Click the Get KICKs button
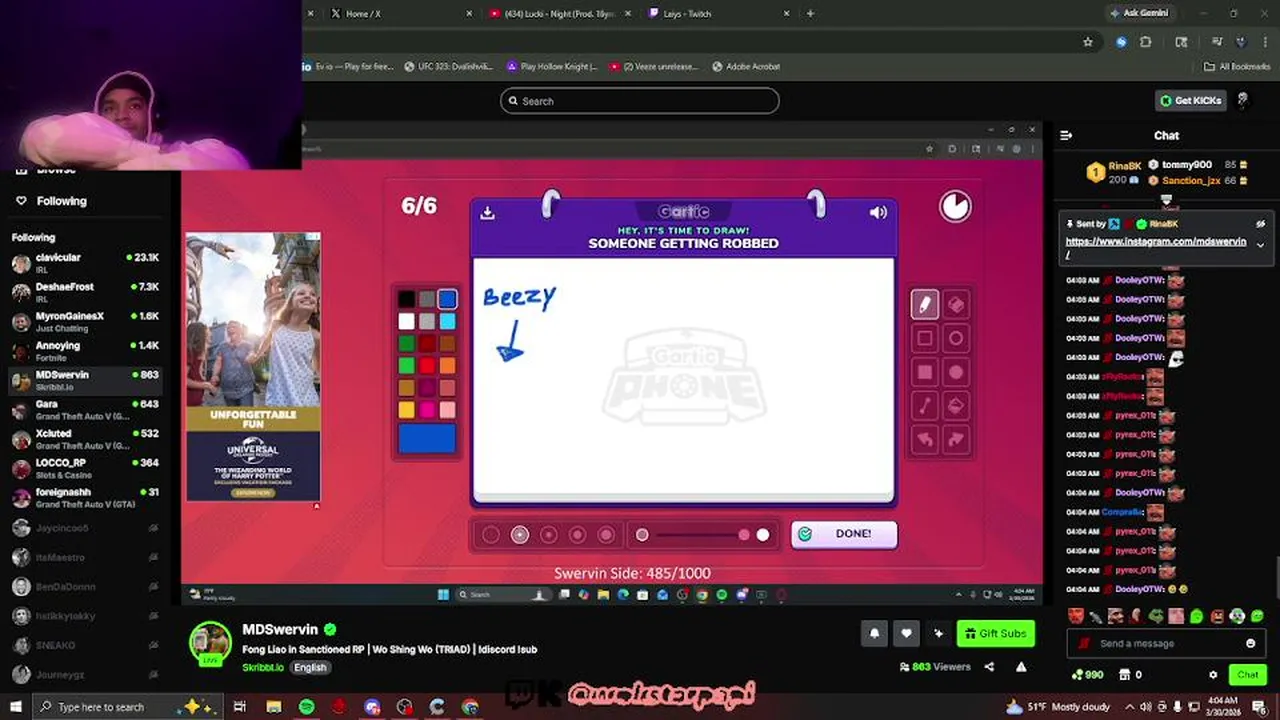 pos(1191,101)
